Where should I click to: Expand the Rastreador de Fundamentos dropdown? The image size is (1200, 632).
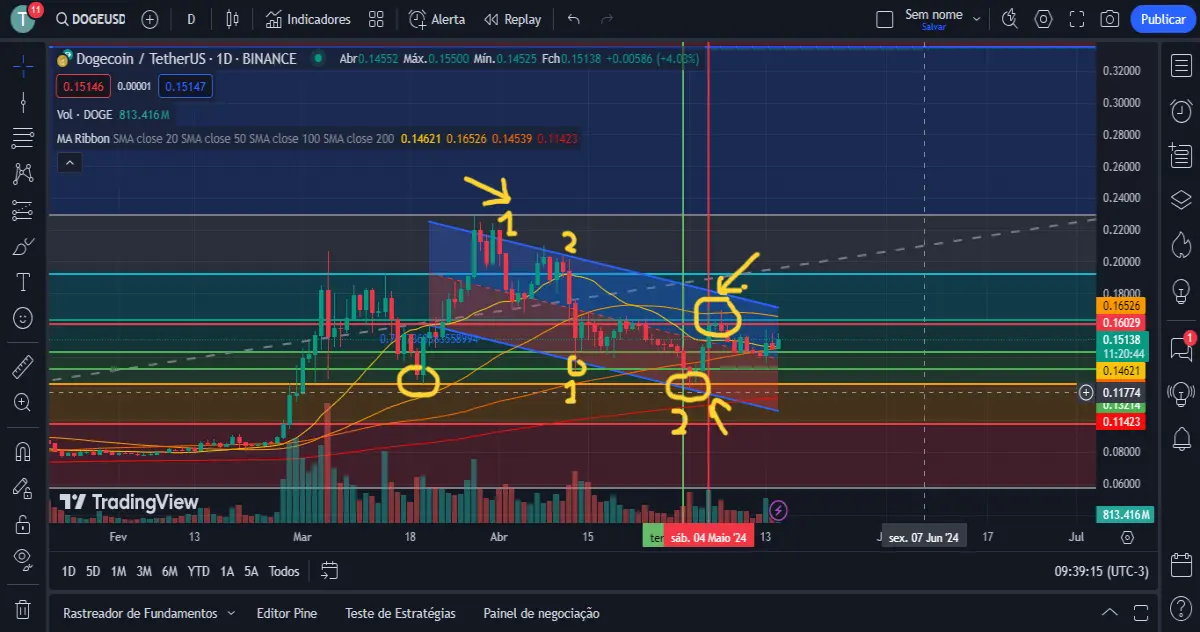231,613
